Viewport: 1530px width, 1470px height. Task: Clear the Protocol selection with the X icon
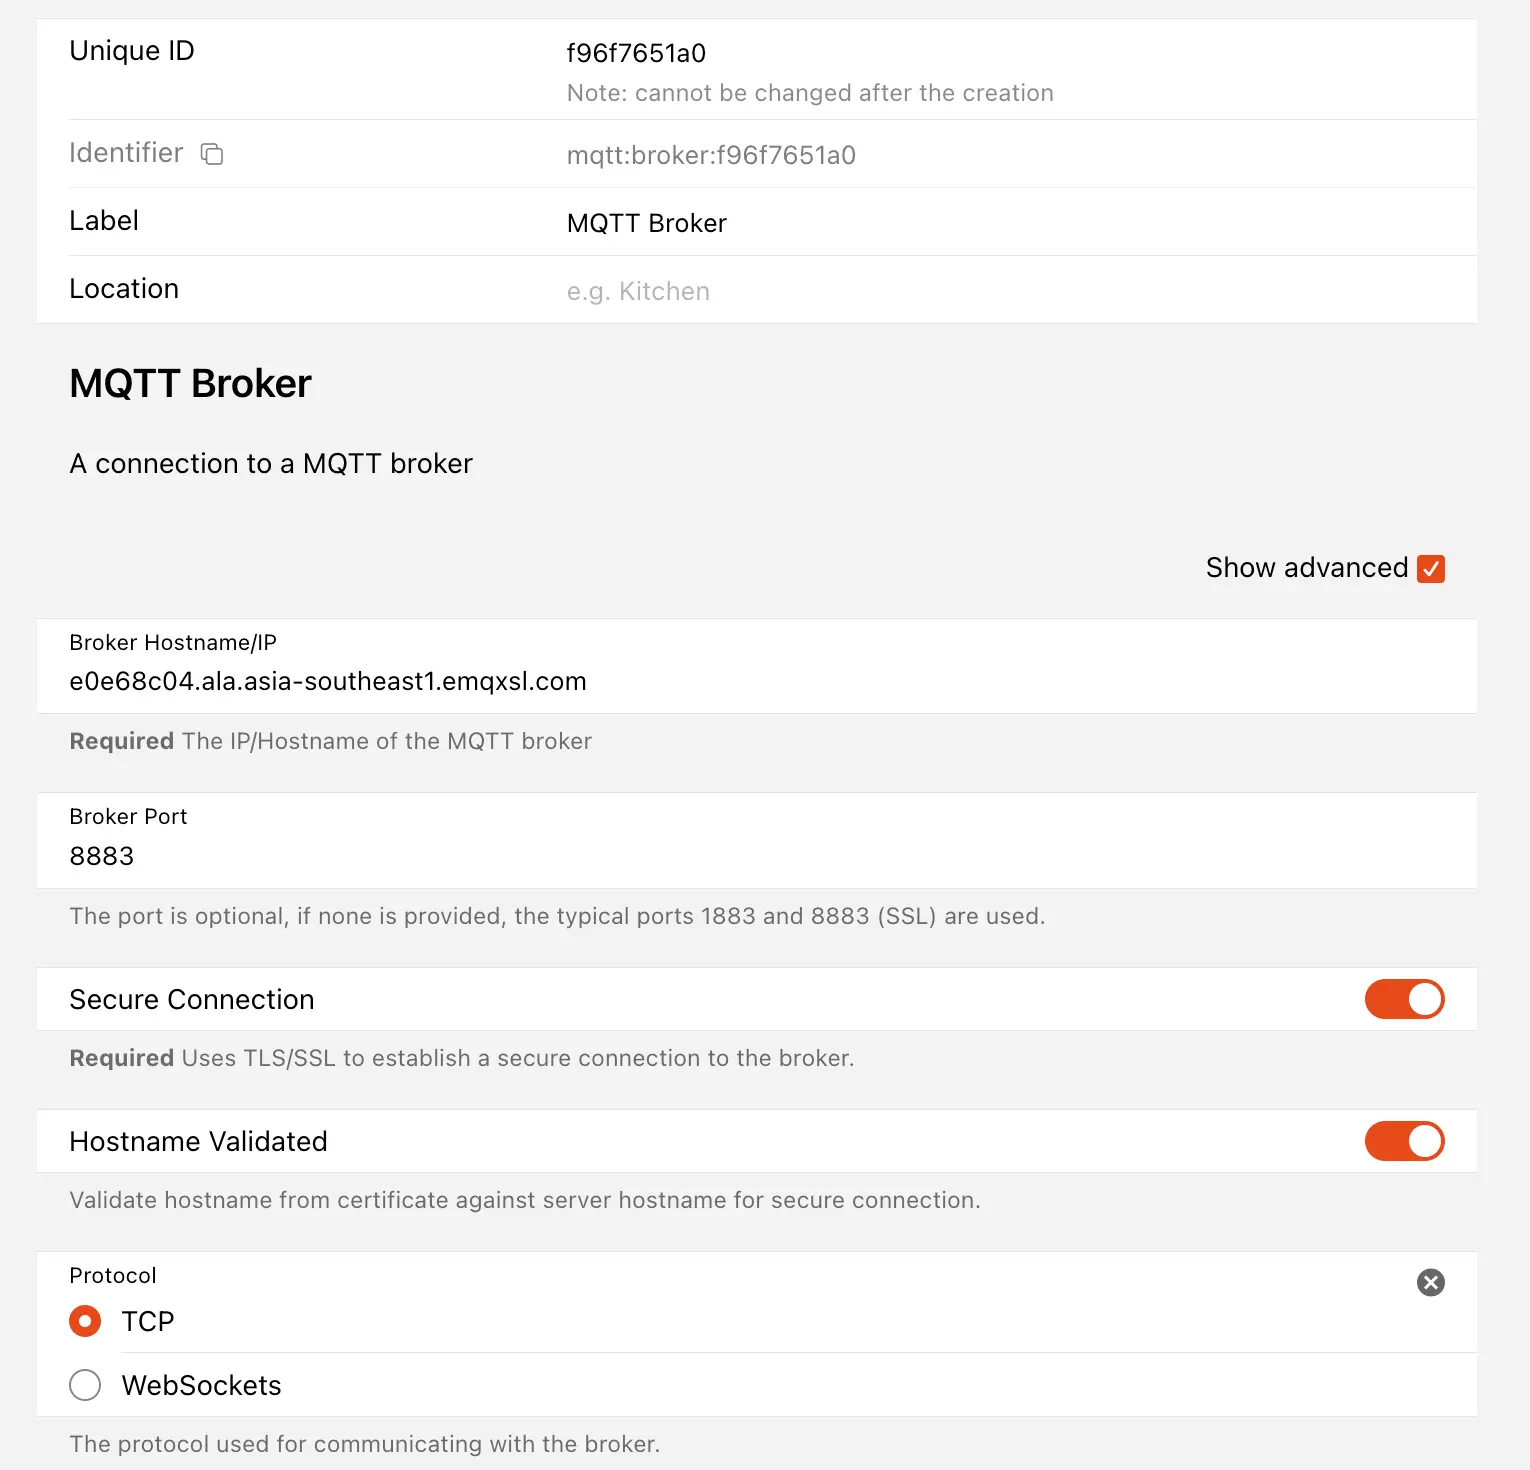(x=1431, y=1283)
